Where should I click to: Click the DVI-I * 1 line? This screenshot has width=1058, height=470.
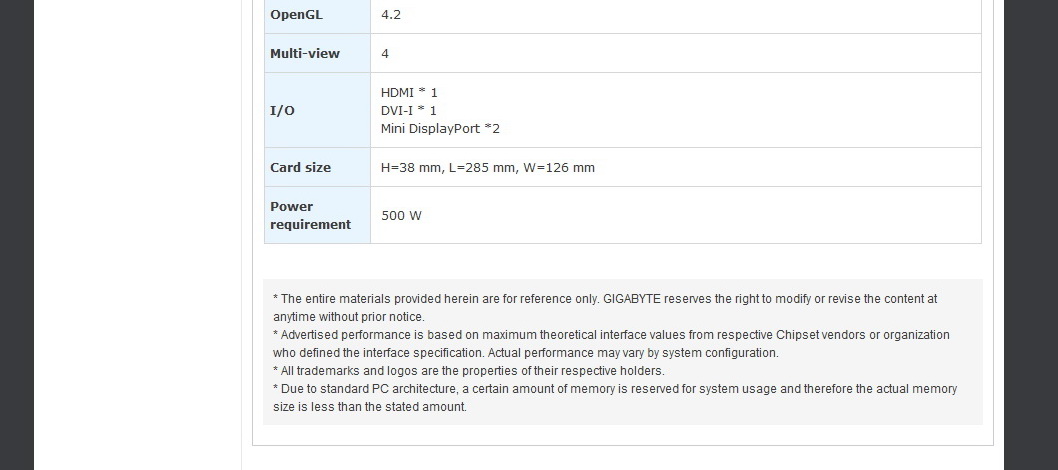tap(408, 110)
